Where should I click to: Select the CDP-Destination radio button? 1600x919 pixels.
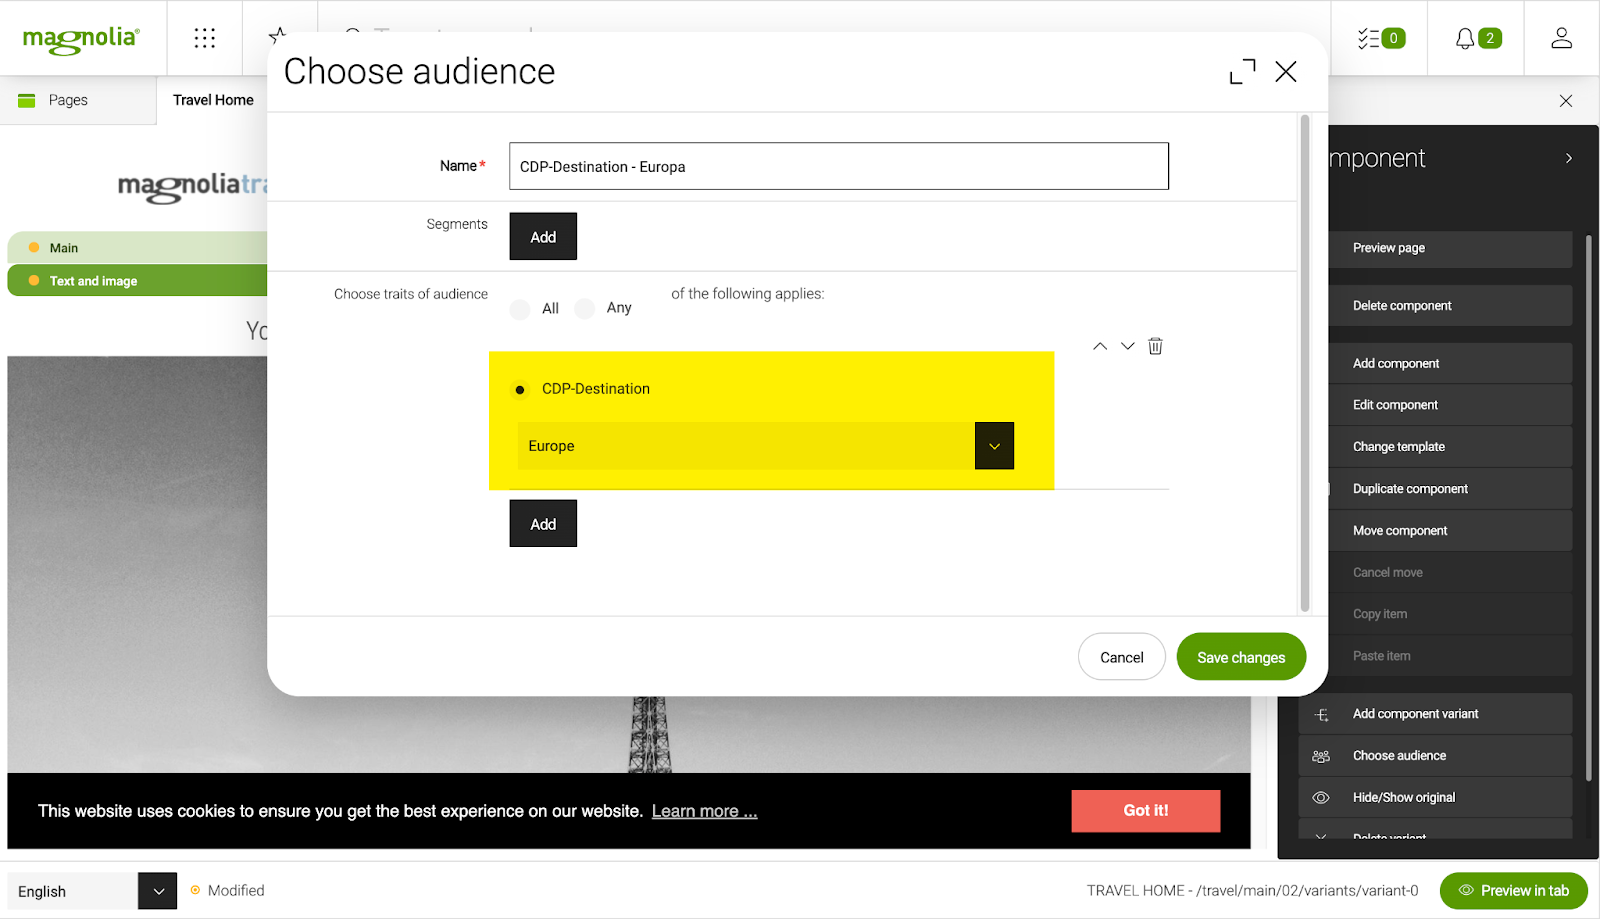pos(520,390)
